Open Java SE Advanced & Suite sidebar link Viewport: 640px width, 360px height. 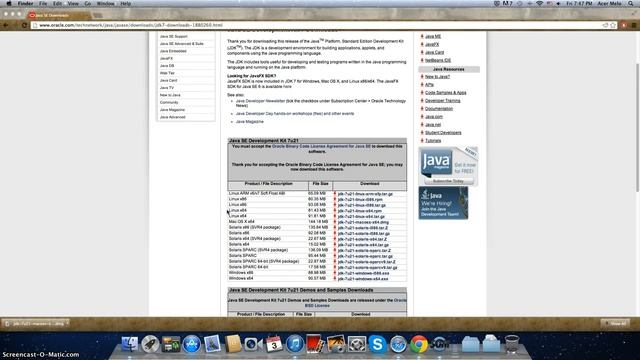tap(182, 44)
